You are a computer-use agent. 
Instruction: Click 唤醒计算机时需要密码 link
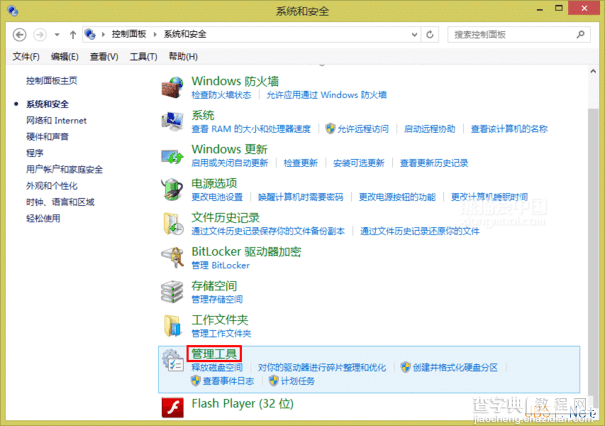click(301, 197)
